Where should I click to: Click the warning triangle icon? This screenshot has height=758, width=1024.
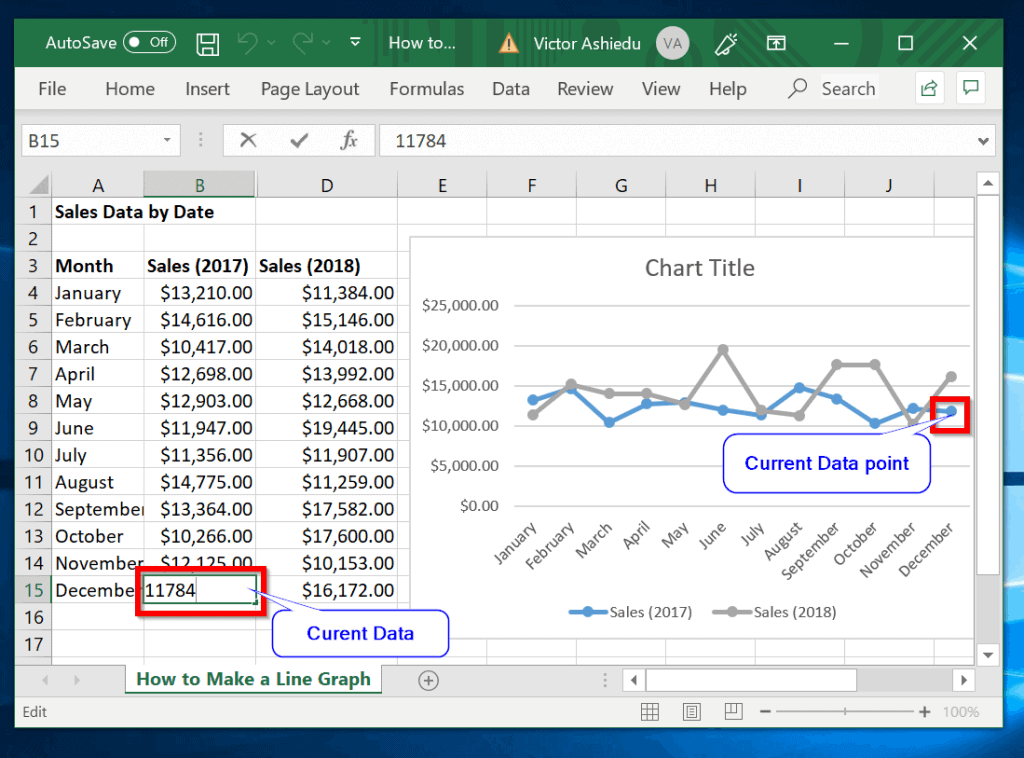[508, 44]
